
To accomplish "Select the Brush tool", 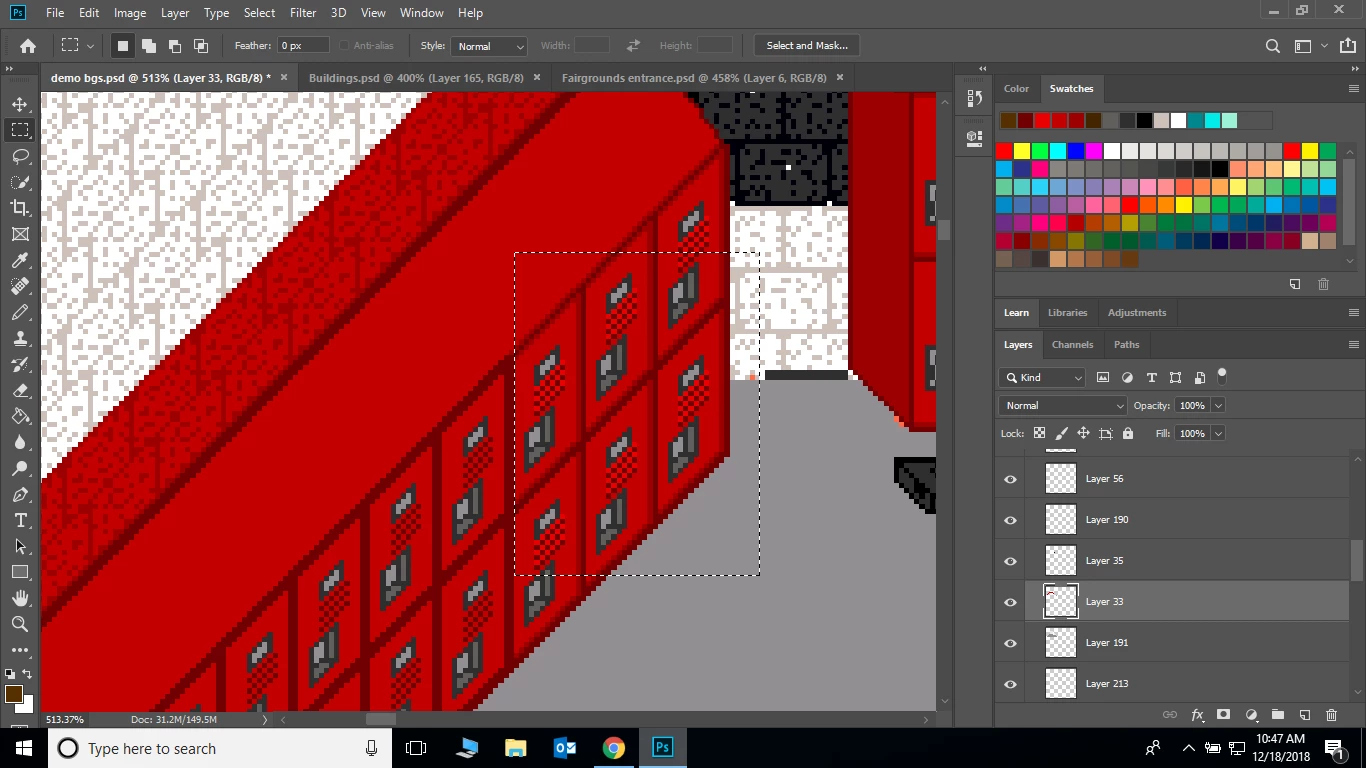I will click(x=20, y=312).
